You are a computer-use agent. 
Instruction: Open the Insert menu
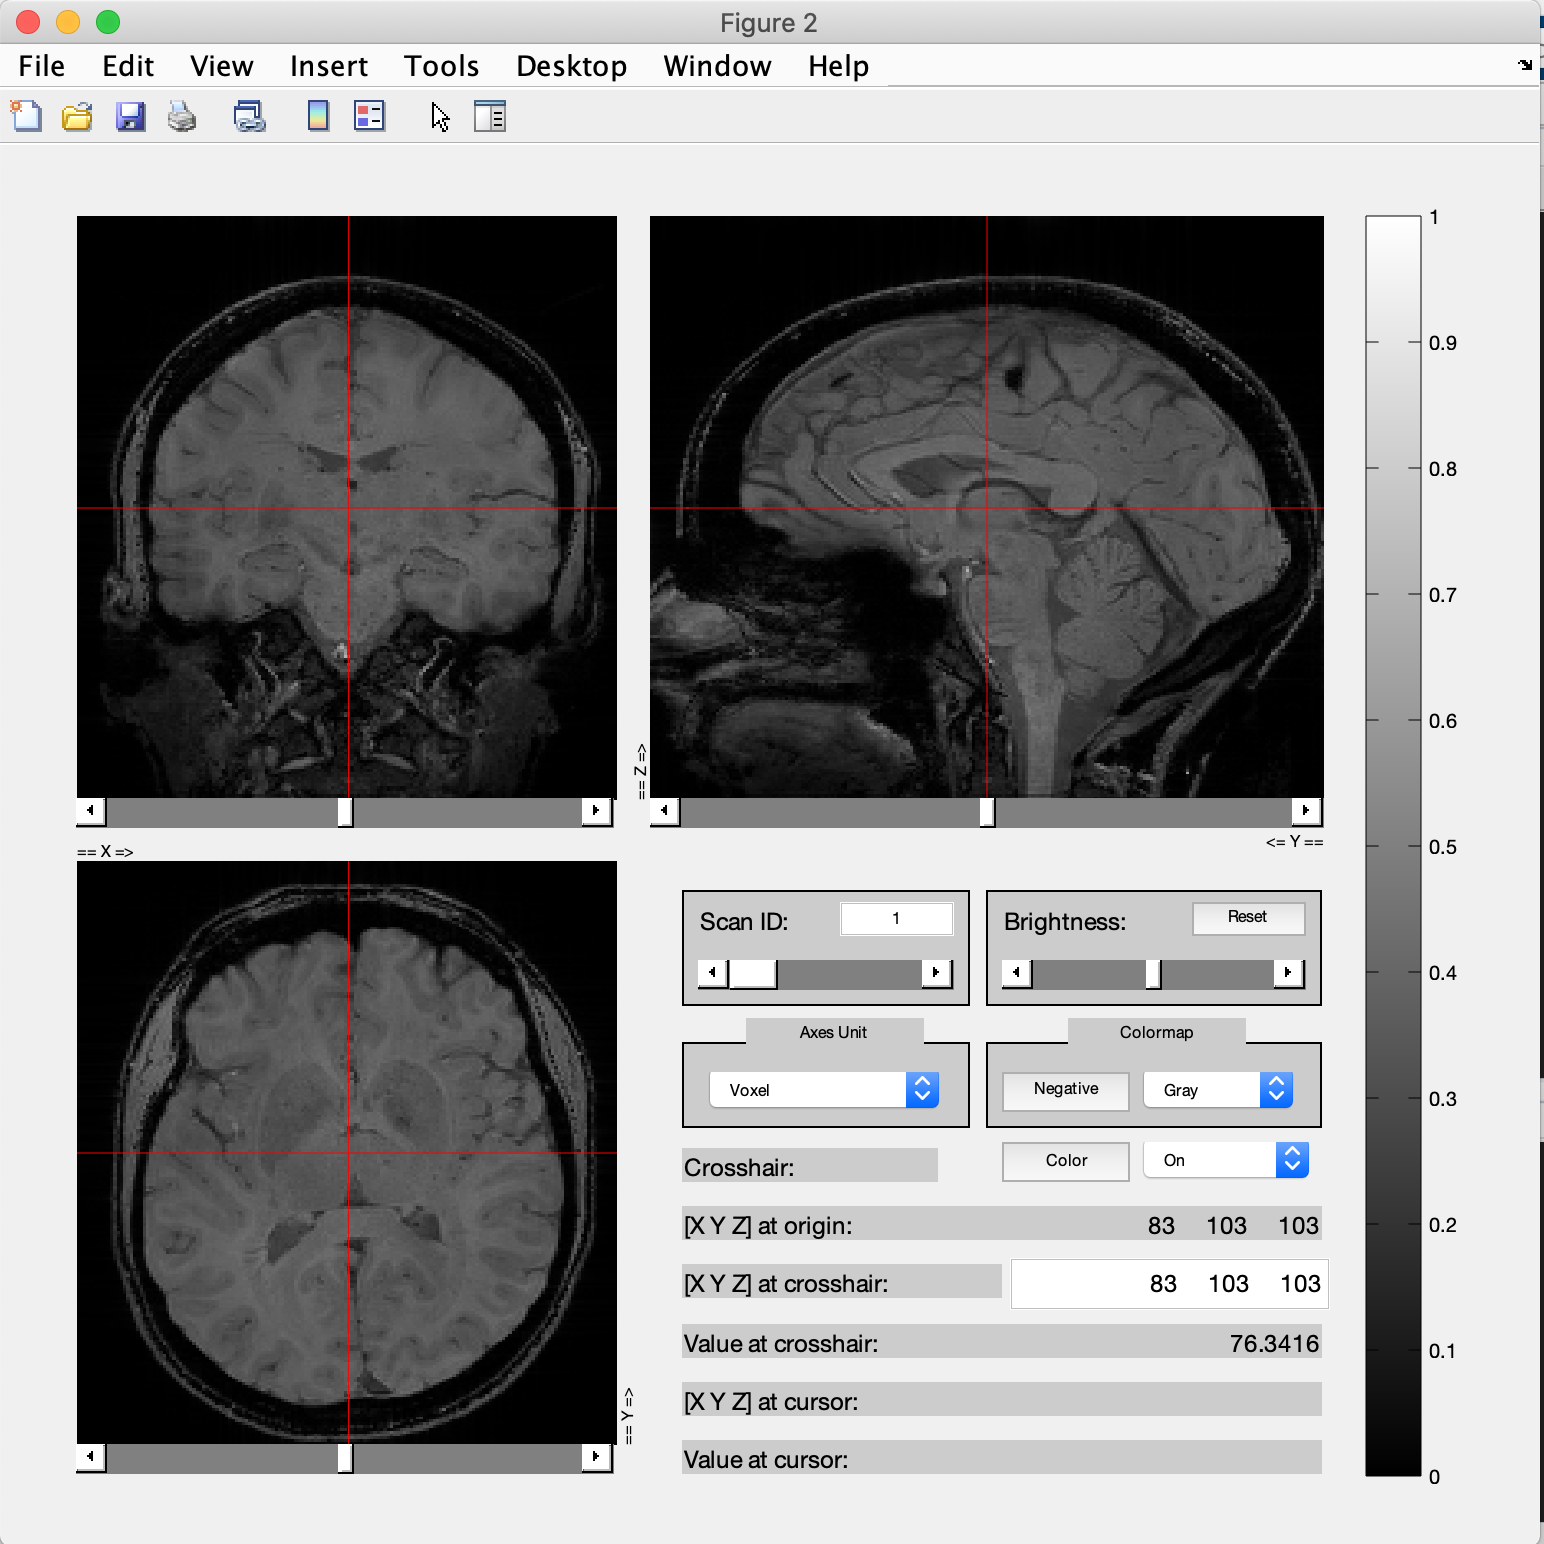click(329, 66)
